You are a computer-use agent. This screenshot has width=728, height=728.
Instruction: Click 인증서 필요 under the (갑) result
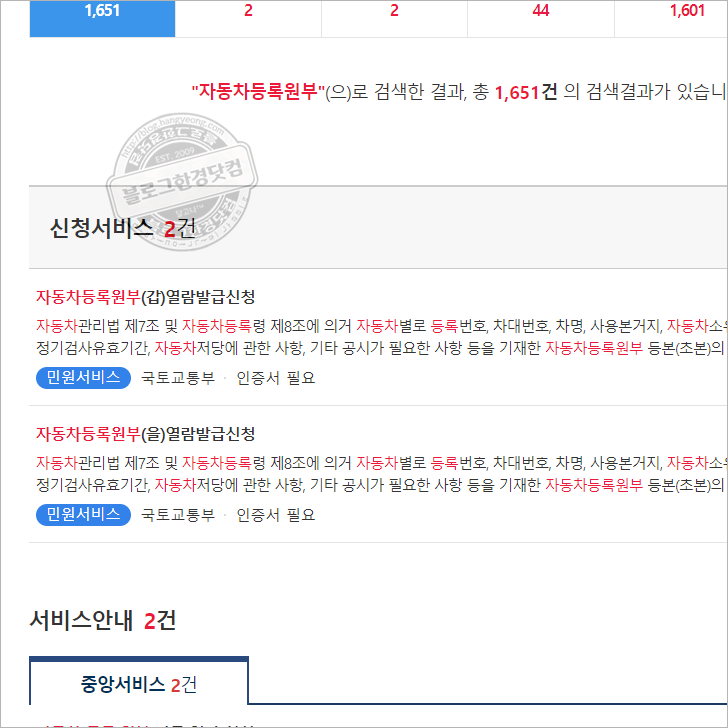click(276, 378)
